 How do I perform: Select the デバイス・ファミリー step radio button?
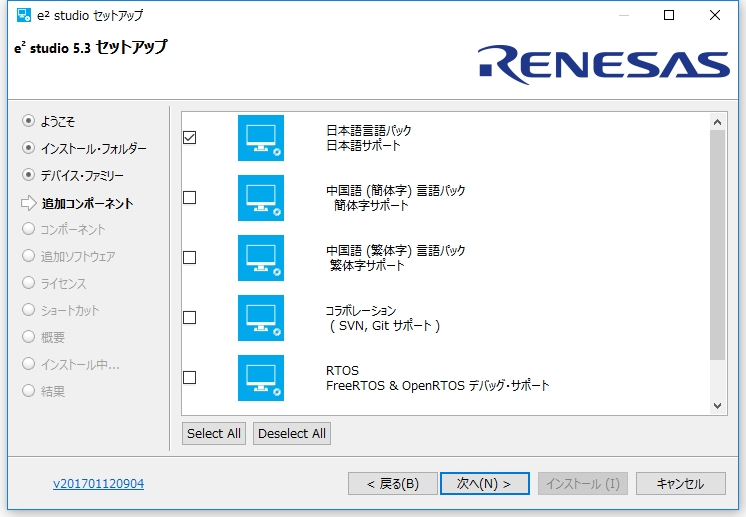point(29,175)
